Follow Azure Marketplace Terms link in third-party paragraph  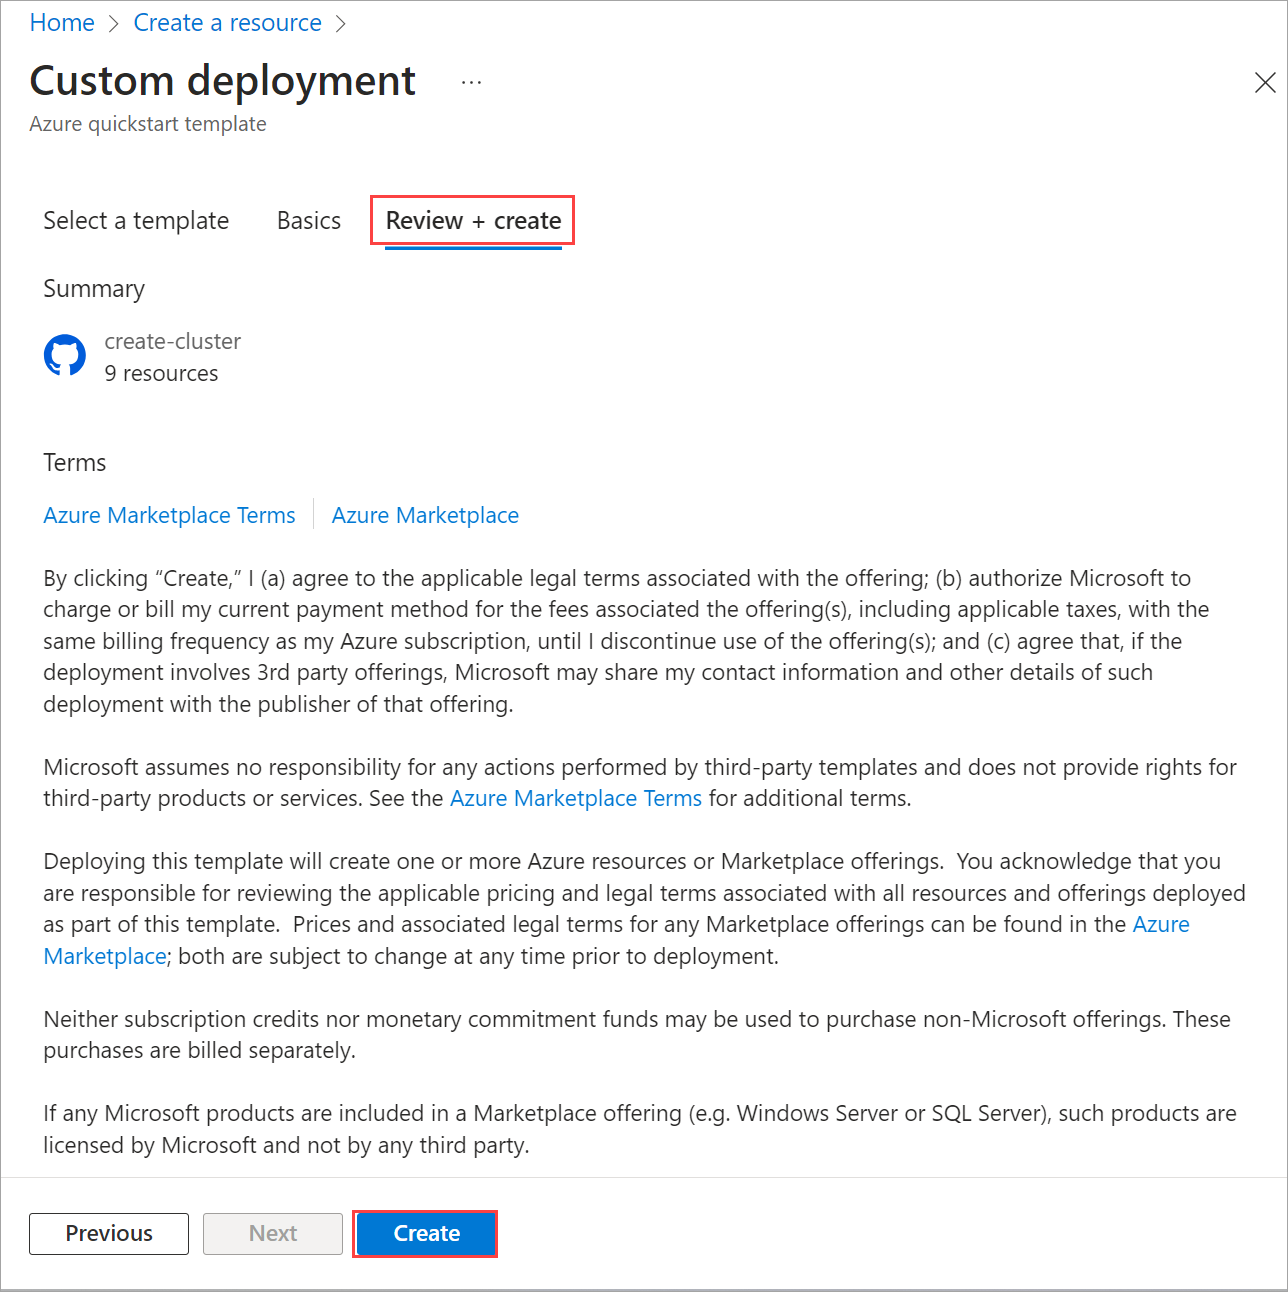(x=575, y=799)
